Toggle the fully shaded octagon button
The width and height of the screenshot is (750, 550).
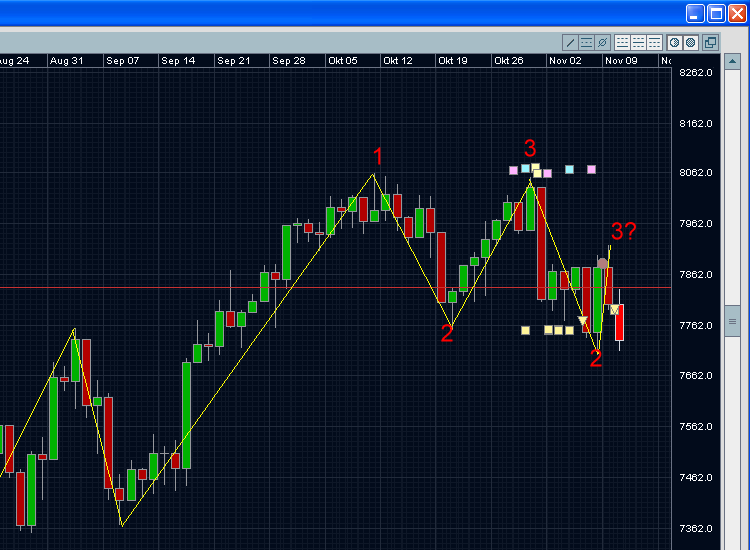(x=691, y=43)
